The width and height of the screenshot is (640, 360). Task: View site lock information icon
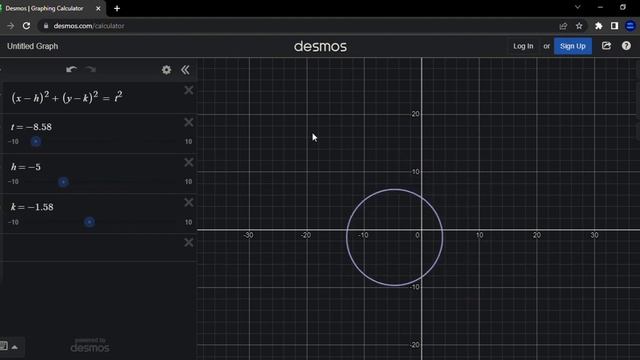[46, 26]
